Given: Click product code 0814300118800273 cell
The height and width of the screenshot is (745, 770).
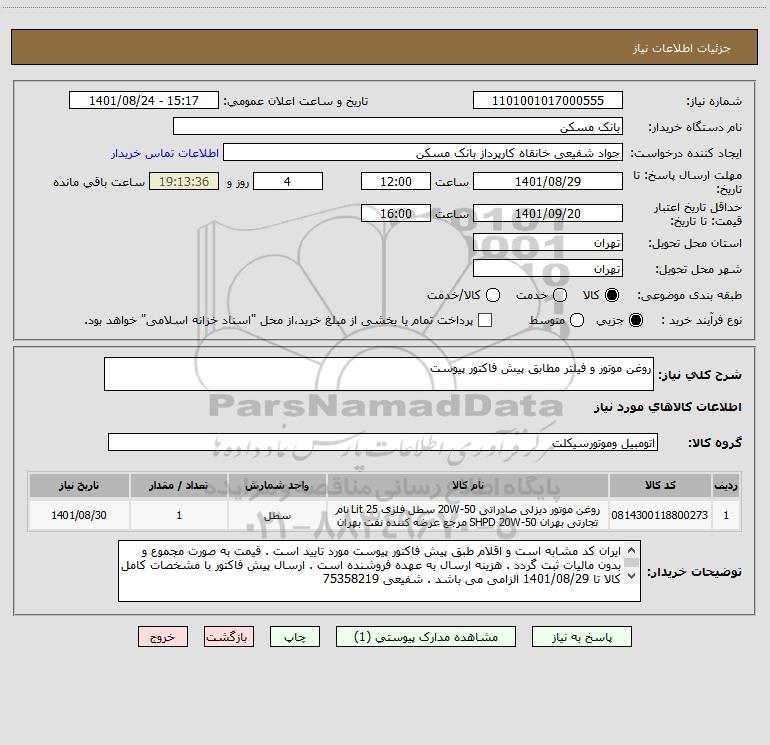Looking at the screenshot, I should (x=660, y=515).
